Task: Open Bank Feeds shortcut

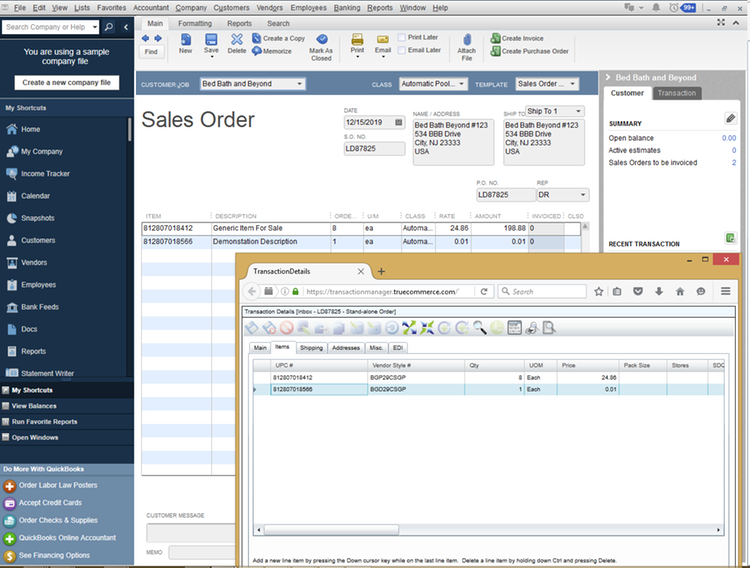Action: tap(40, 307)
